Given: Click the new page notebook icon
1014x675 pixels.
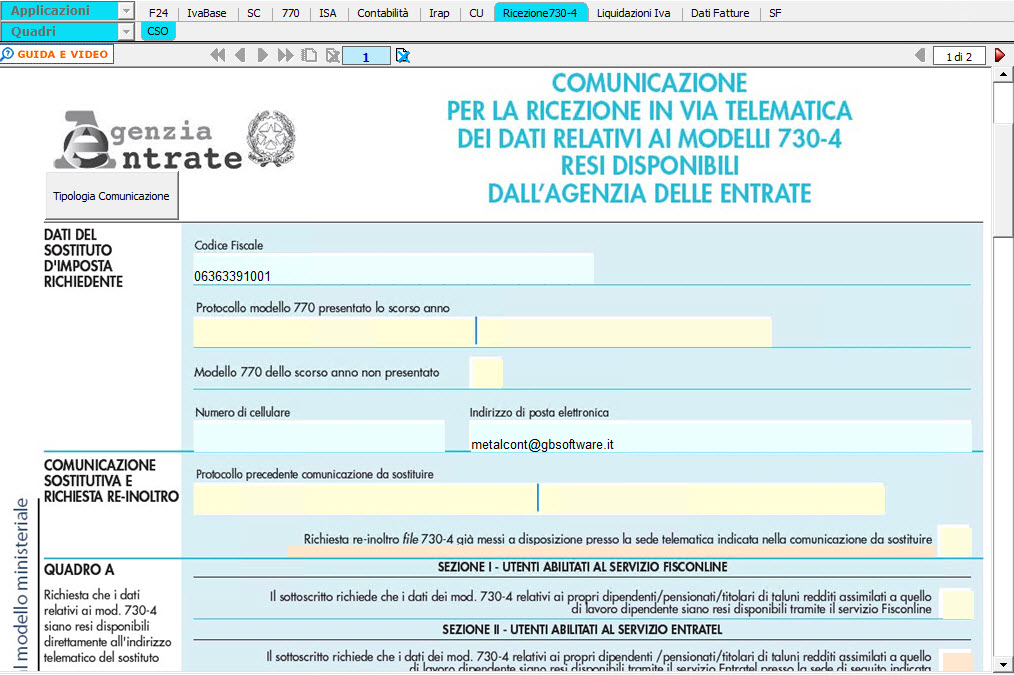Looking at the screenshot, I should (309, 56).
